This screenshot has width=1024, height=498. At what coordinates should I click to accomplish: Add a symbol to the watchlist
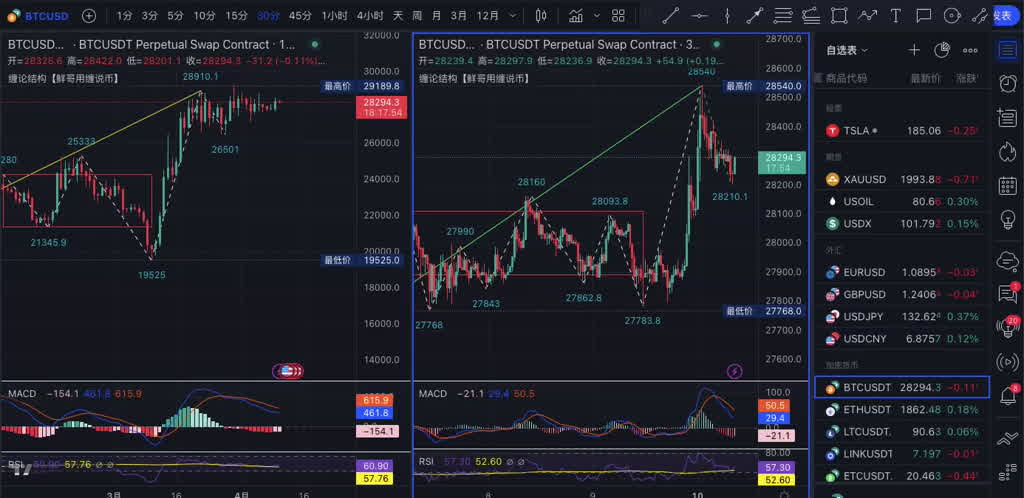point(913,50)
